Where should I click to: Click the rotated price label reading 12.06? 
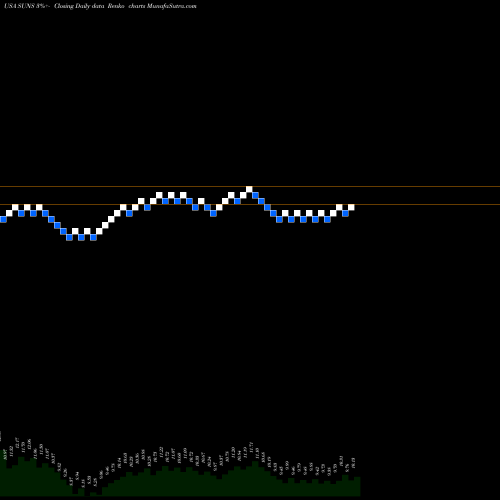[29, 445]
